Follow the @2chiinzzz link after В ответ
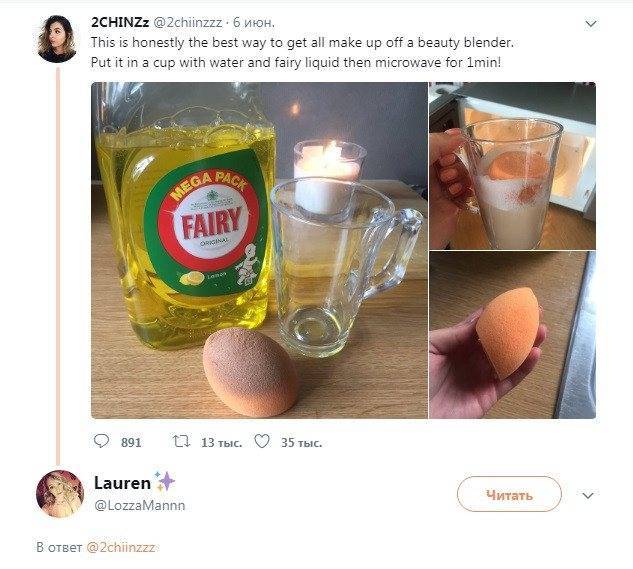 121,548
